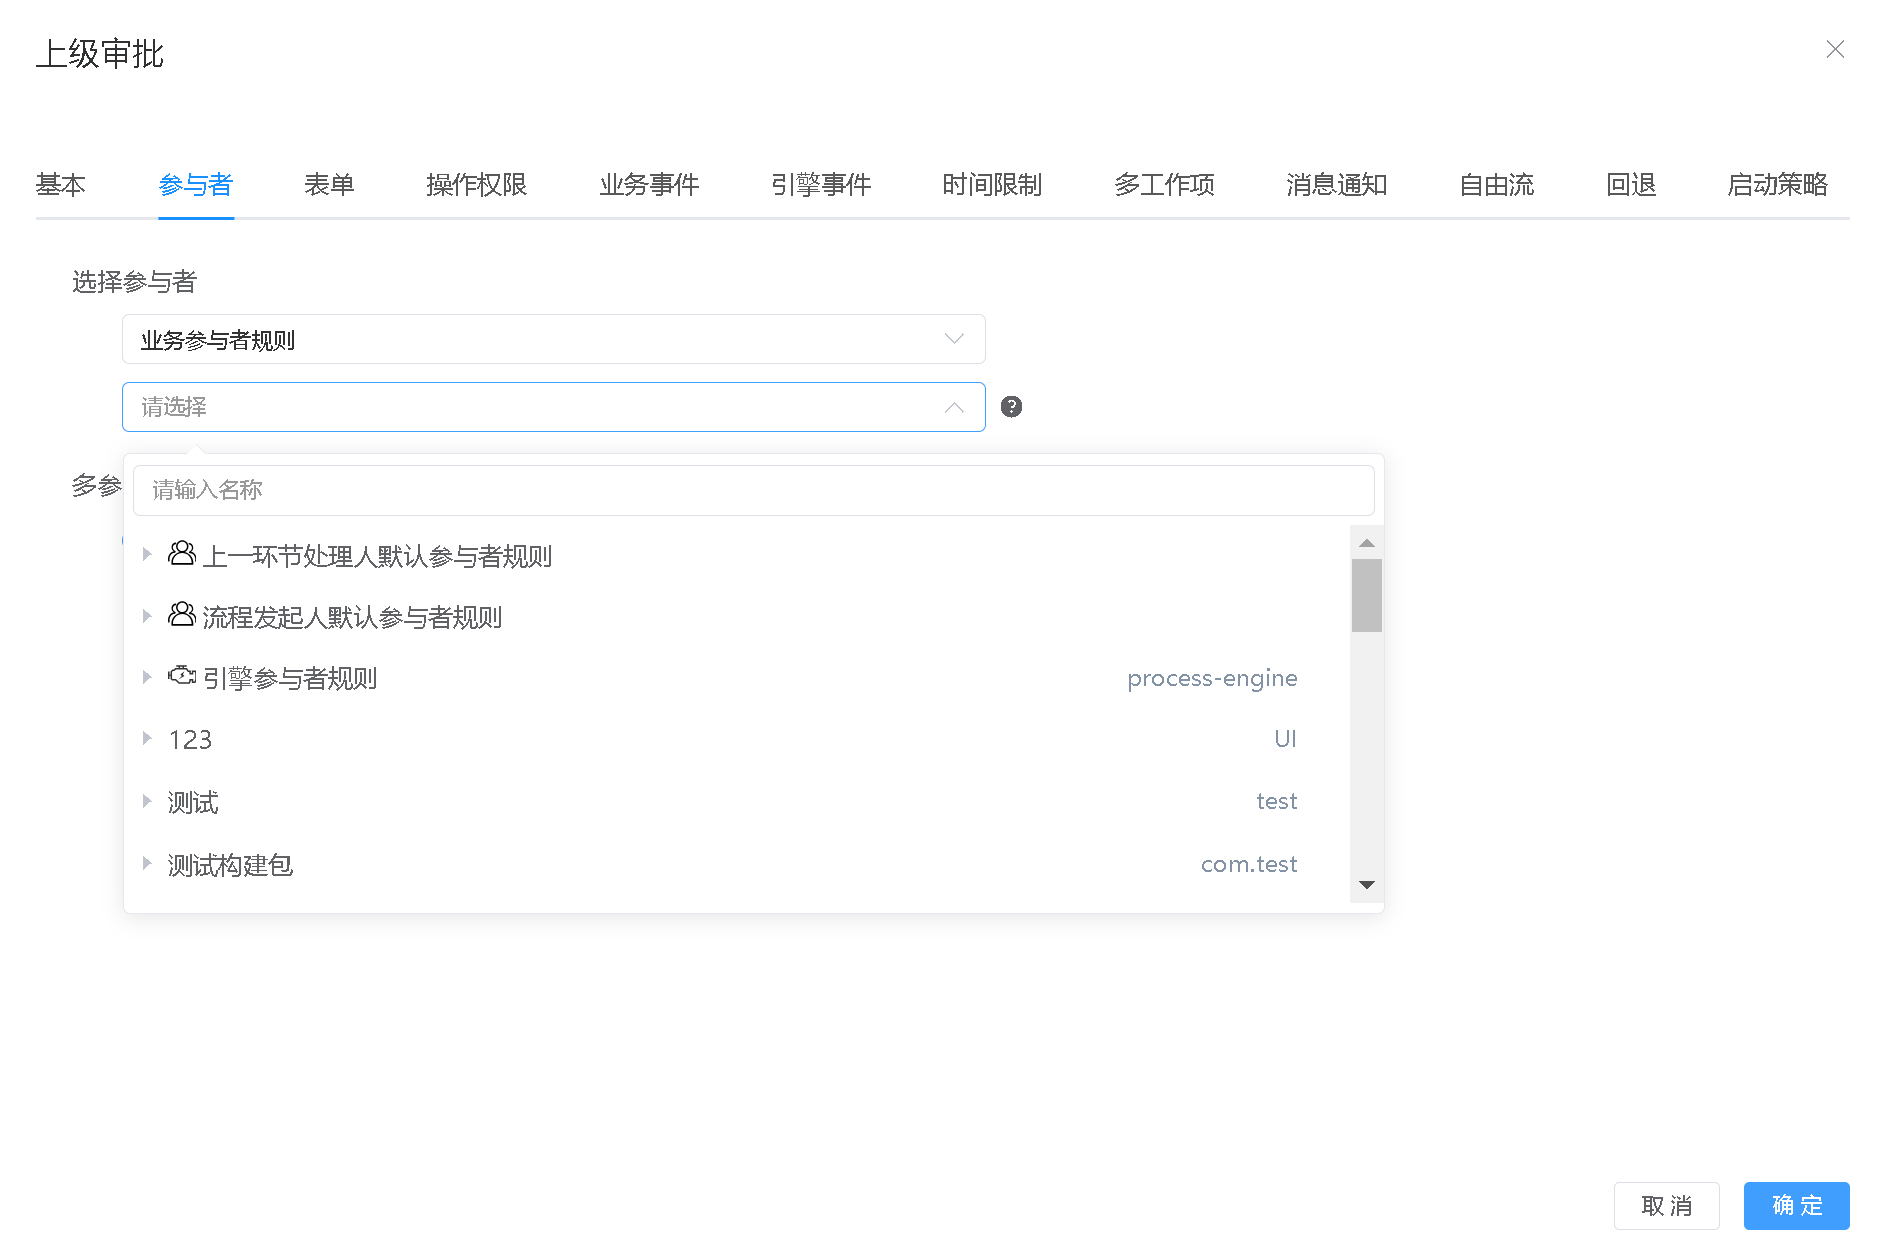1883x1259 pixels.
Task: Click the scrollbar thumb in the dropdown list
Action: coord(1366,595)
